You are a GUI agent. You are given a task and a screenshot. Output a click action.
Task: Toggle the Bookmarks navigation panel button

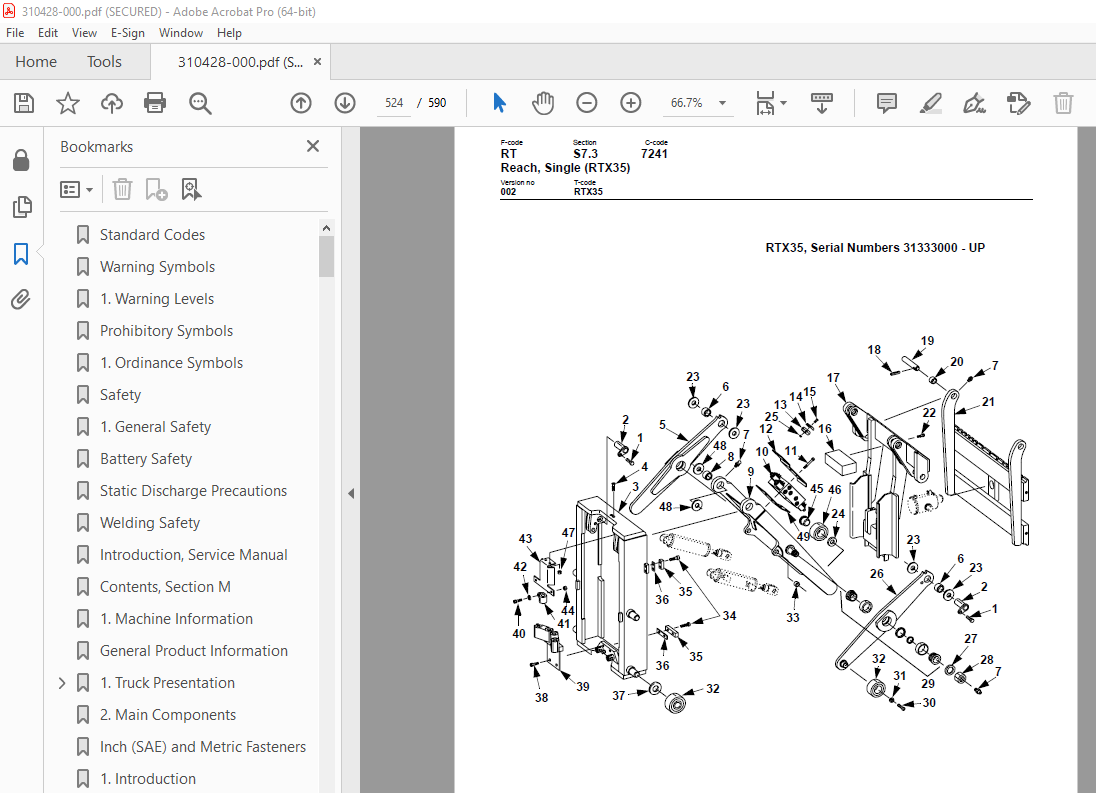[21, 254]
